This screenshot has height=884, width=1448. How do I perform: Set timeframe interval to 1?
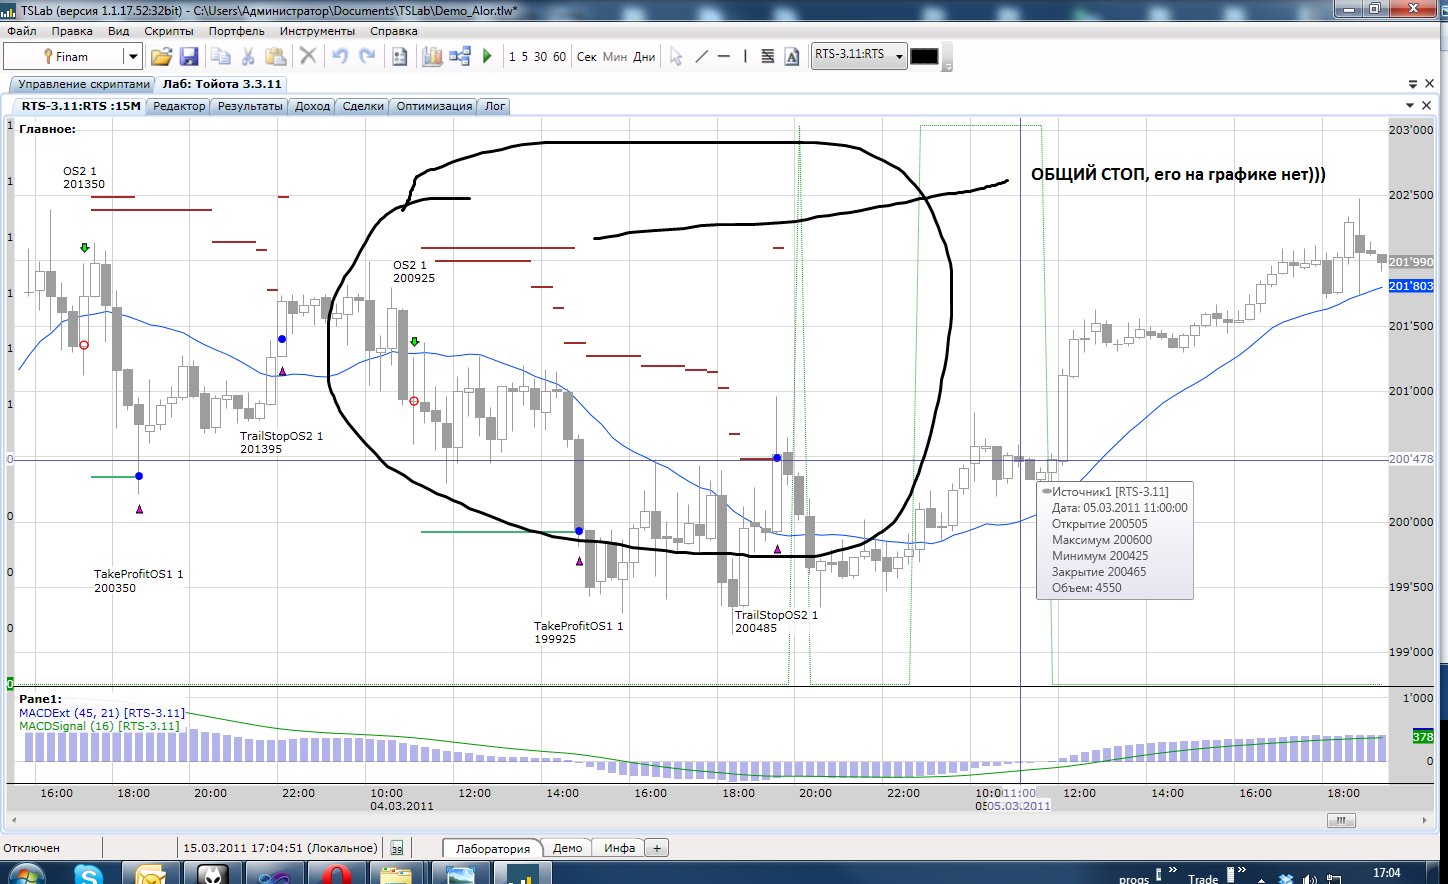pyautogui.click(x=512, y=57)
